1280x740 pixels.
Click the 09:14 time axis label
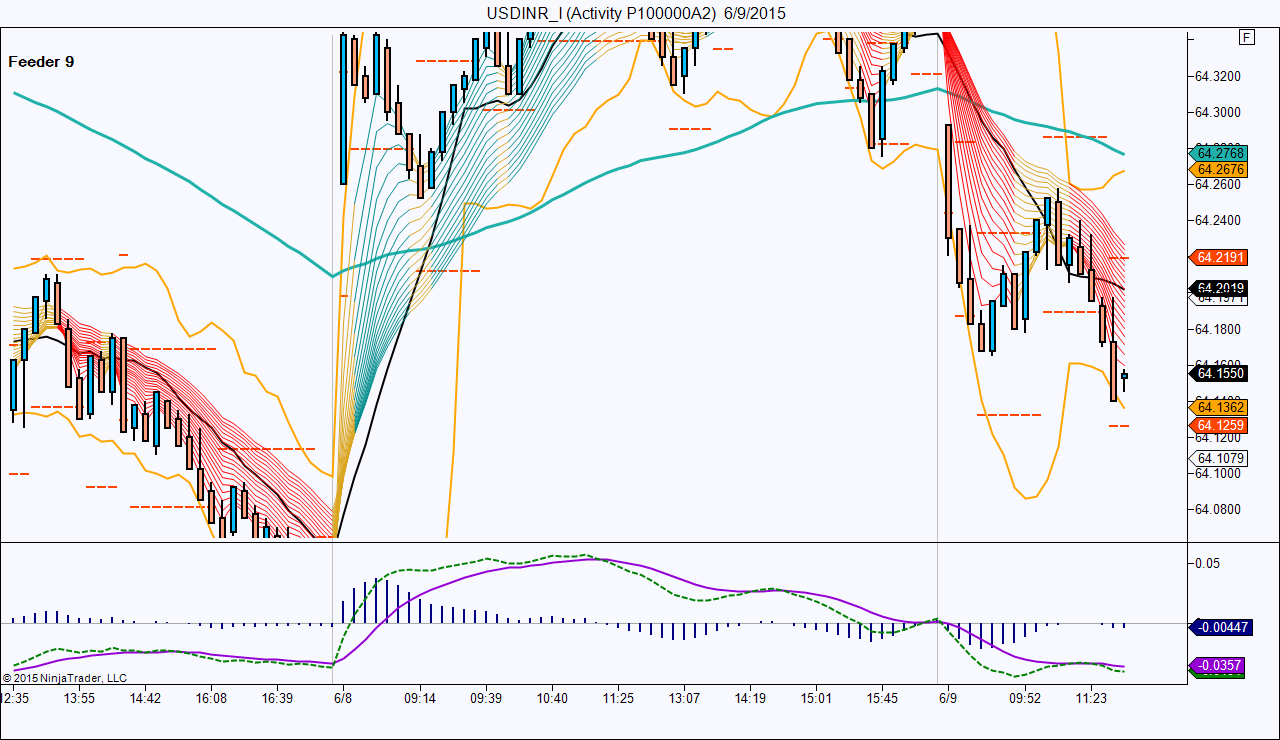(420, 698)
